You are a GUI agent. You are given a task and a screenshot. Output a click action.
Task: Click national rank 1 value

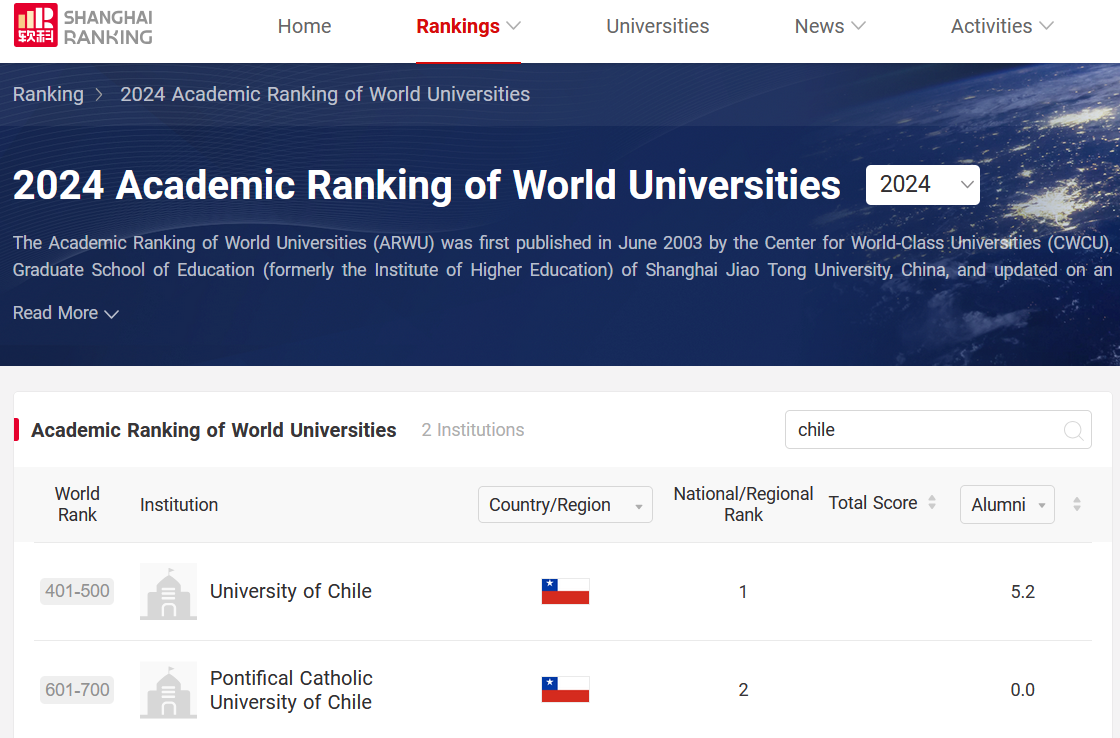pos(743,592)
